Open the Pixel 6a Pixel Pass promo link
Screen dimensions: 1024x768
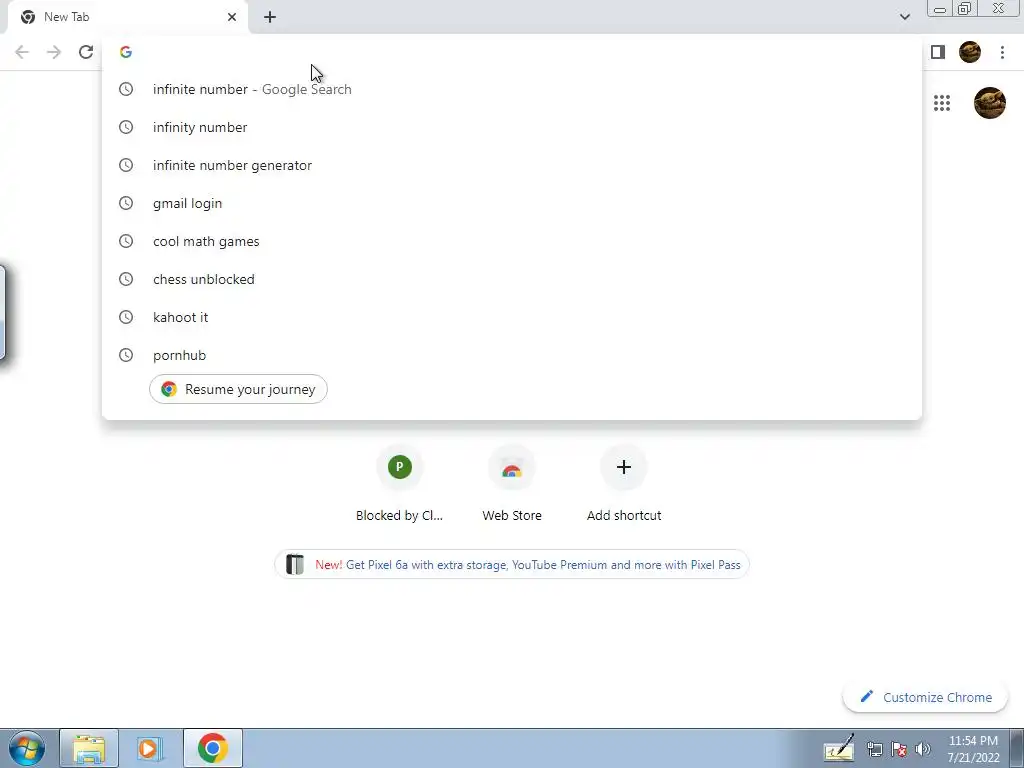(x=512, y=565)
